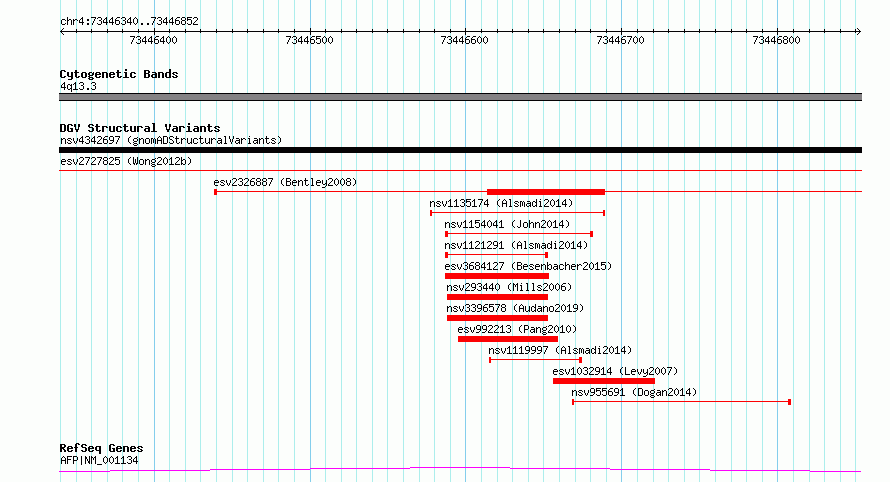Open variant nsv1135174 (Alsmadi2014)

point(501,203)
